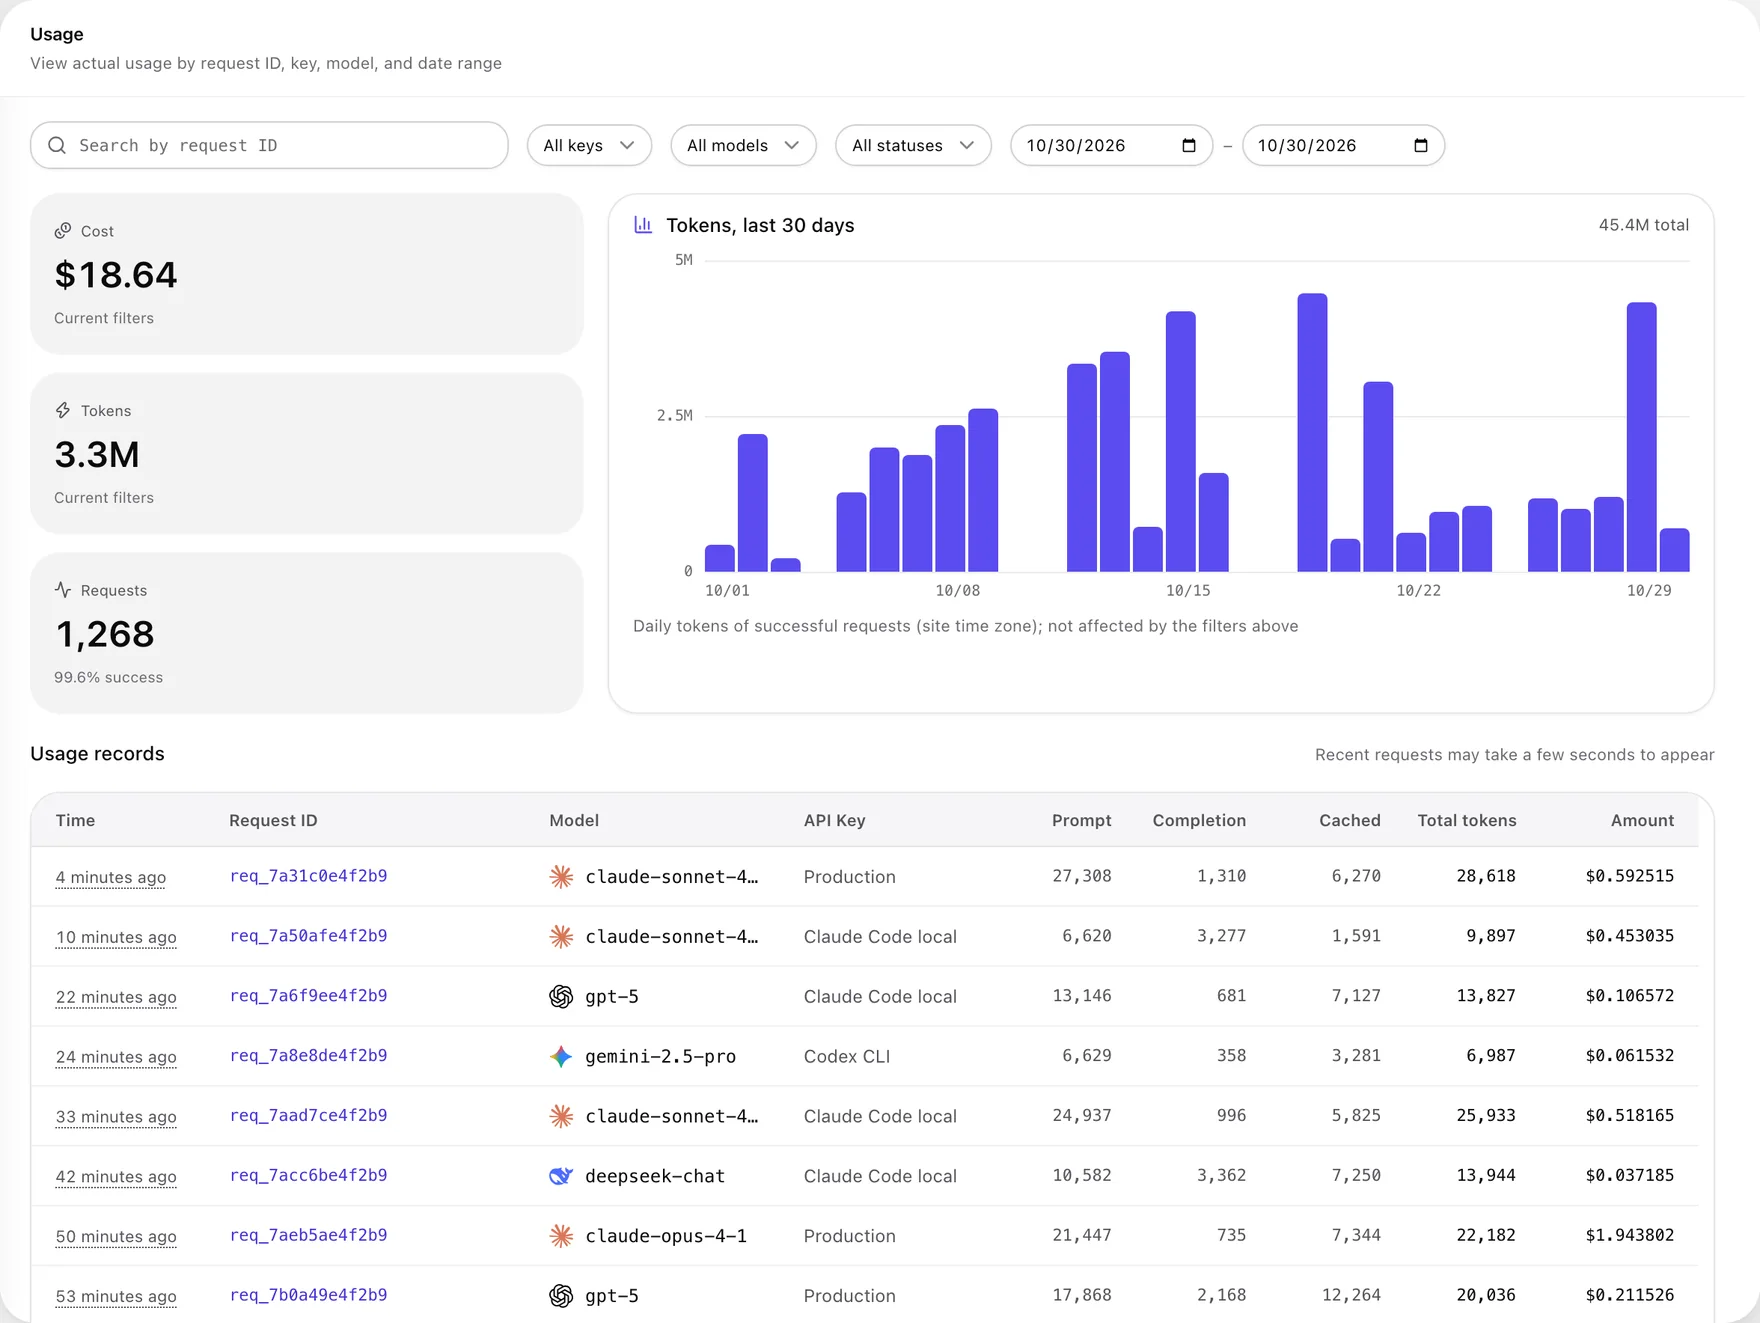The height and width of the screenshot is (1323, 1760).
Task: Click the Gemini icon beside gemini-2.5-pro
Action: tap(561, 1057)
